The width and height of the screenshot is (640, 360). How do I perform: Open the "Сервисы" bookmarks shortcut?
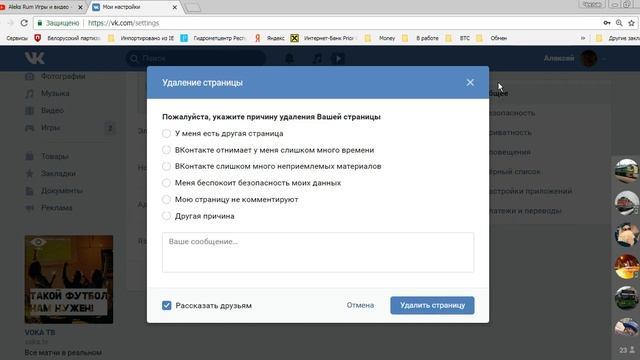tap(17, 38)
